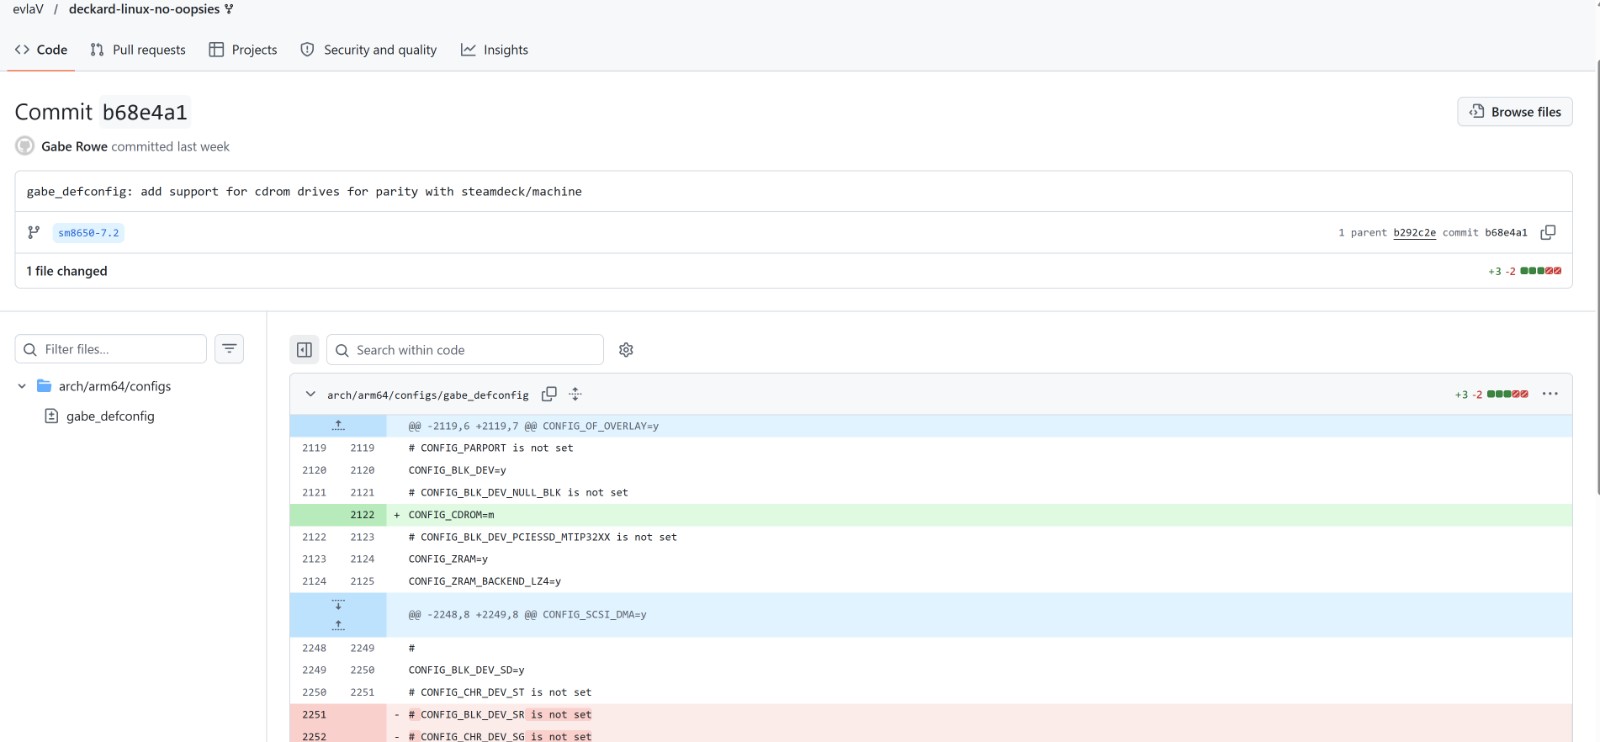This screenshot has width=1600, height=742.
Task: Click the hunk header CONFIG_SCSI_DMA=y
Action: click(527, 615)
